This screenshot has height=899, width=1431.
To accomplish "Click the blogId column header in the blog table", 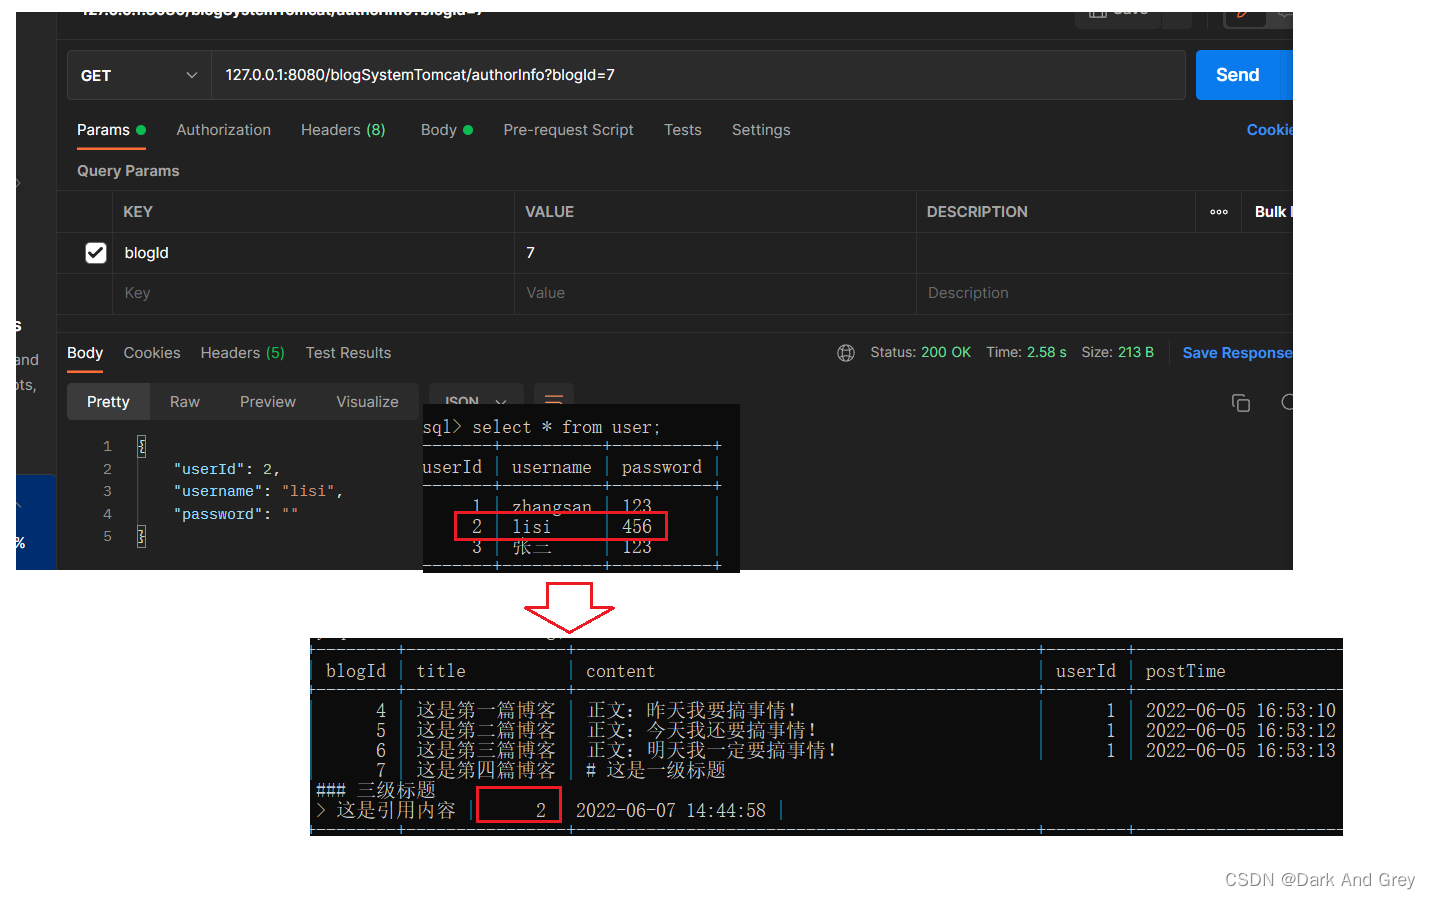I will (x=356, y=671).
